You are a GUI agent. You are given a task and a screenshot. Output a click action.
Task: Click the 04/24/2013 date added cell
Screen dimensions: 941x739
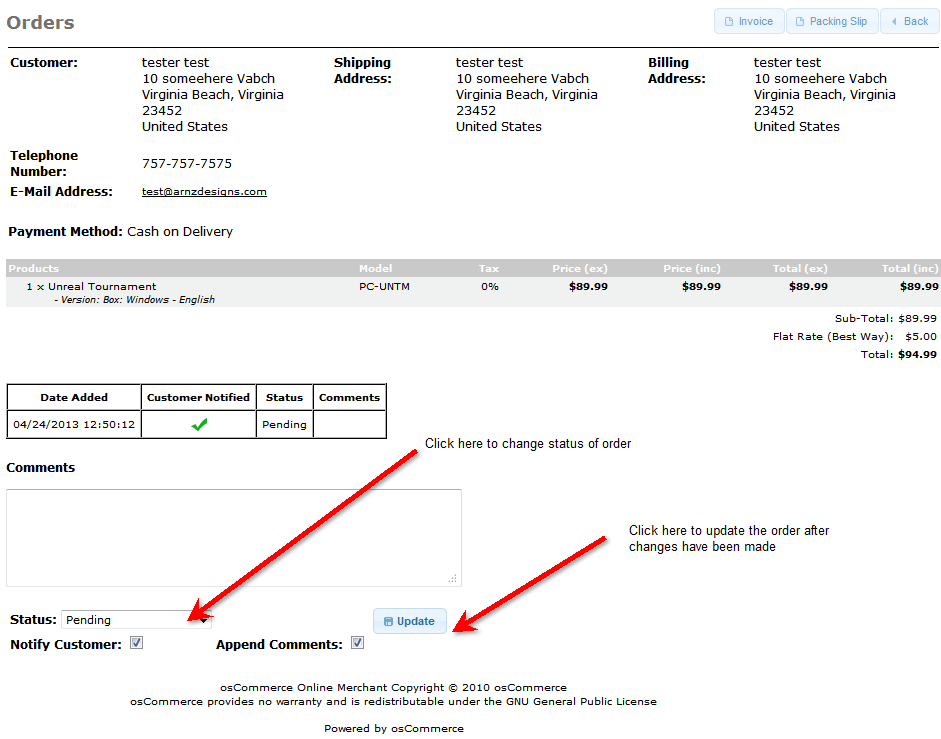coord(74,424)
